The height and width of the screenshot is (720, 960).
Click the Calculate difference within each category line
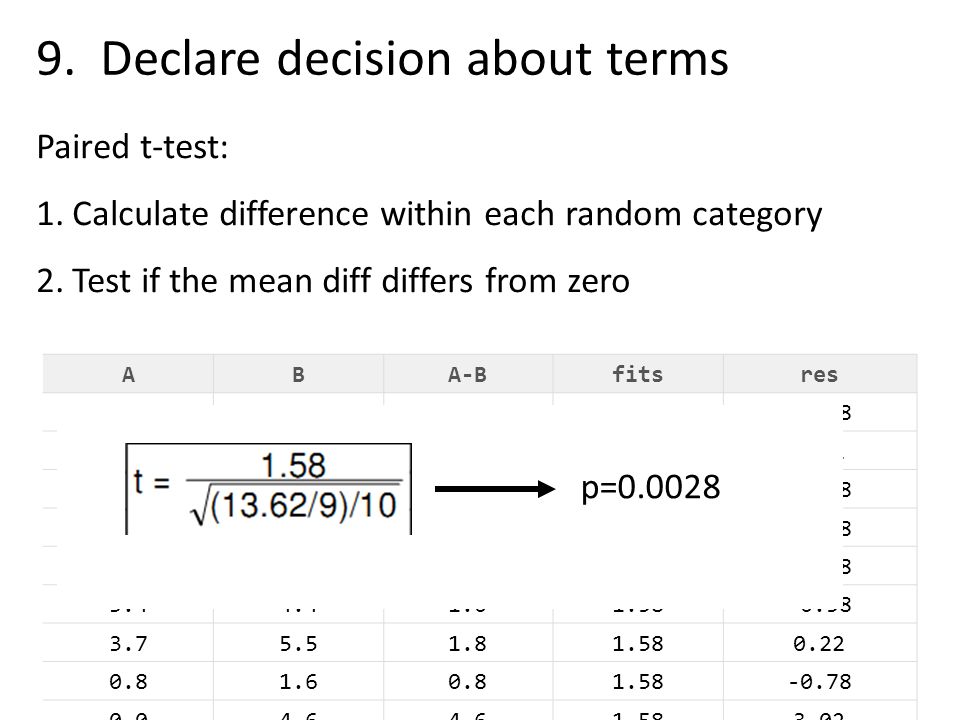click(x=429, y=215)
